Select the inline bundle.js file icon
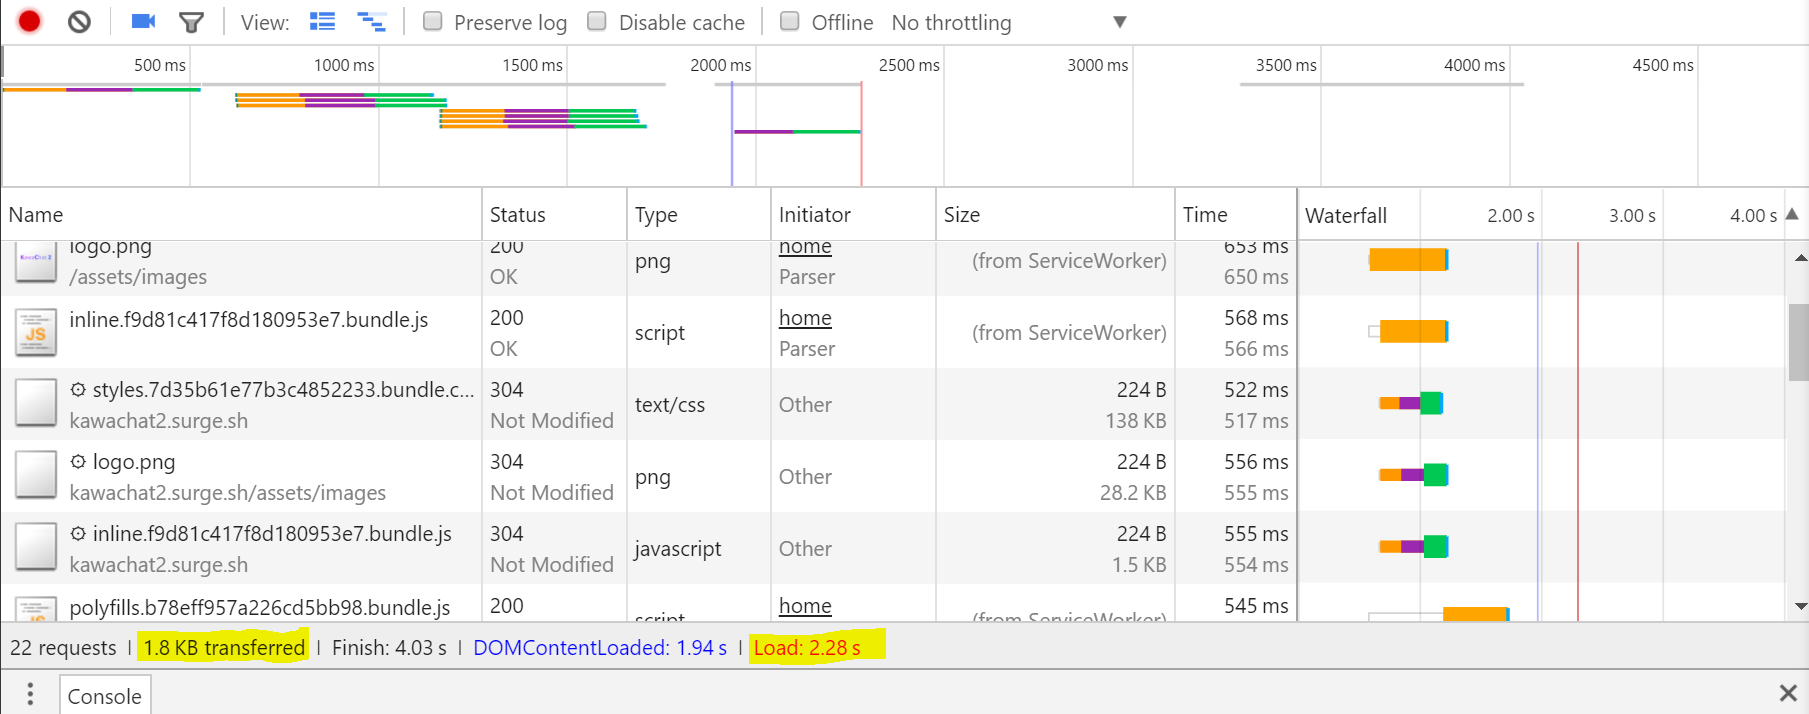 (36, 333)
